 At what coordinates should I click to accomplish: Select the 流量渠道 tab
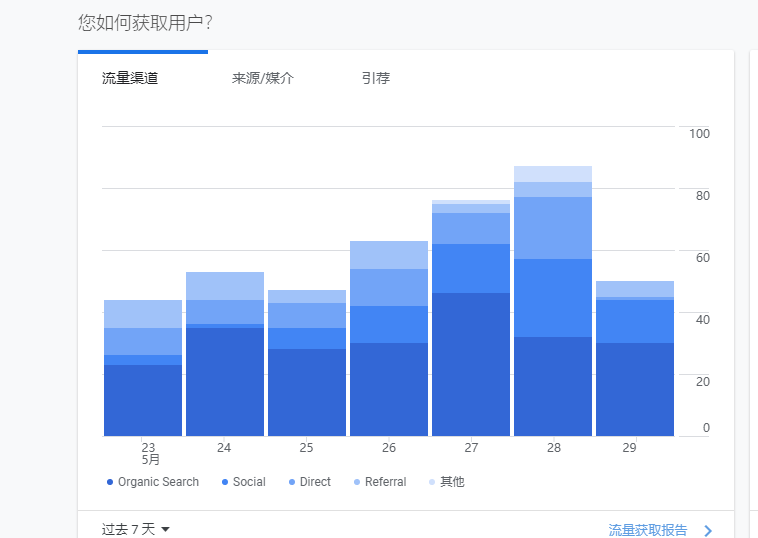pyautogui.click(x=130, y=78)
